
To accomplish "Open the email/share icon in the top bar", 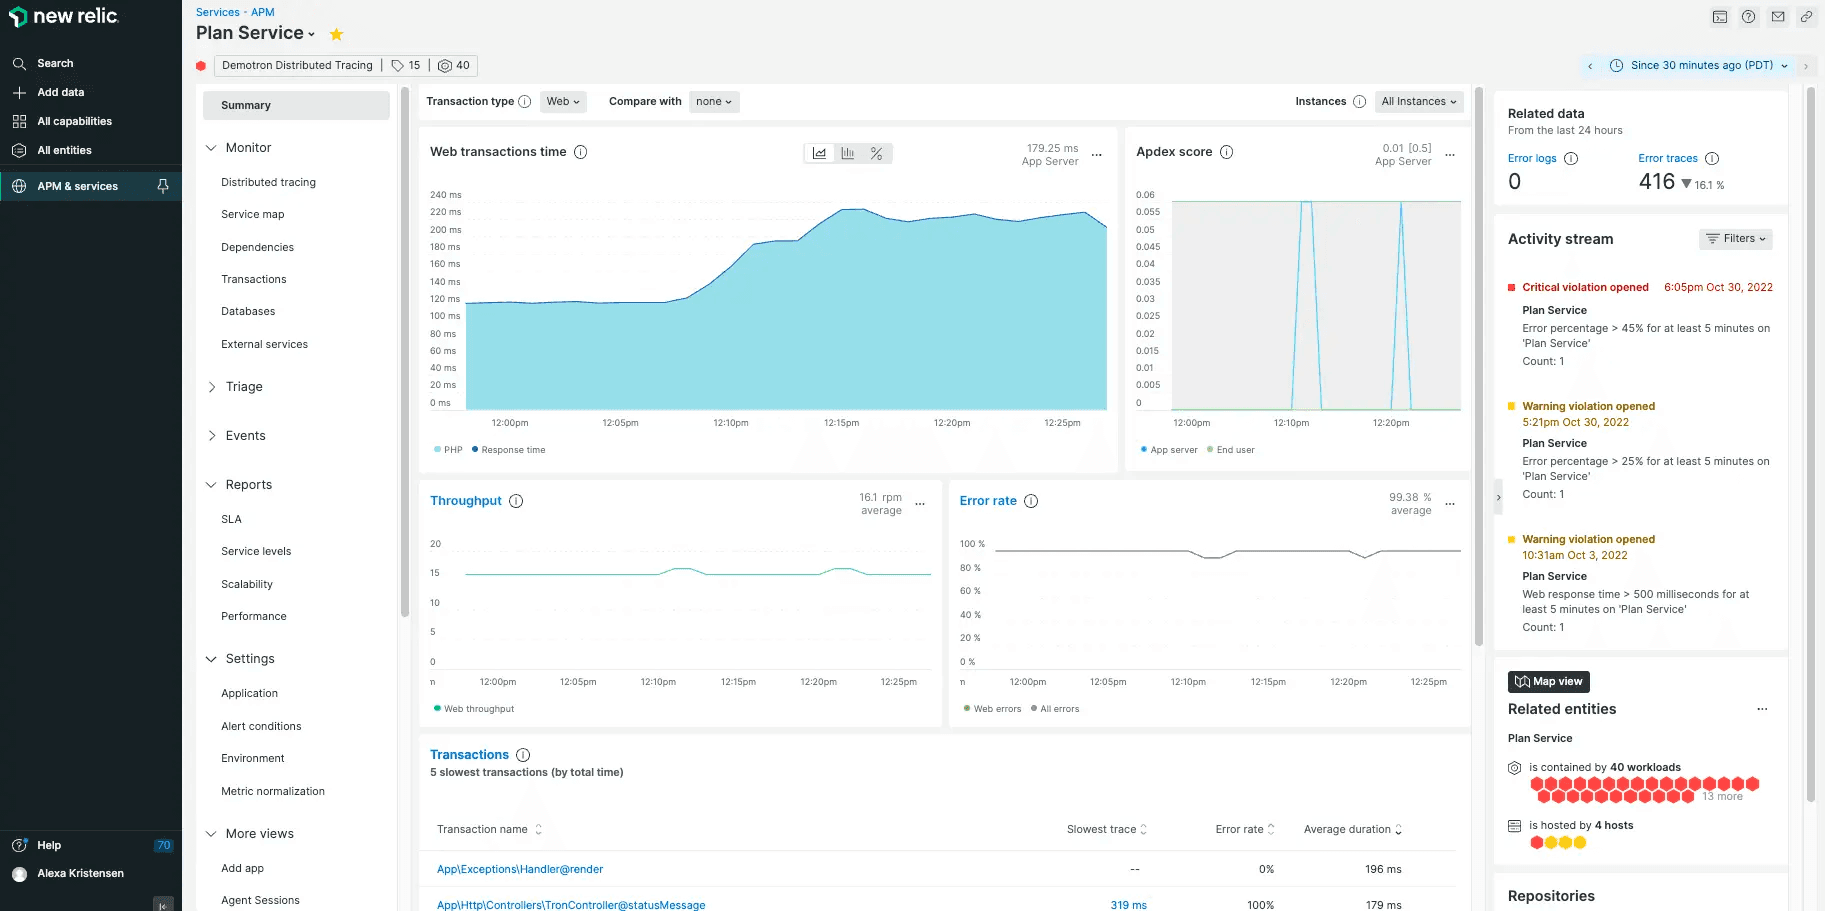I will pos(1778,17).
